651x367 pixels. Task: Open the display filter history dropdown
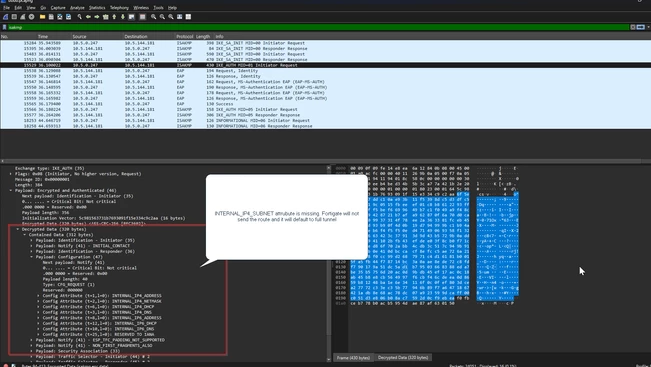point(648,27)
